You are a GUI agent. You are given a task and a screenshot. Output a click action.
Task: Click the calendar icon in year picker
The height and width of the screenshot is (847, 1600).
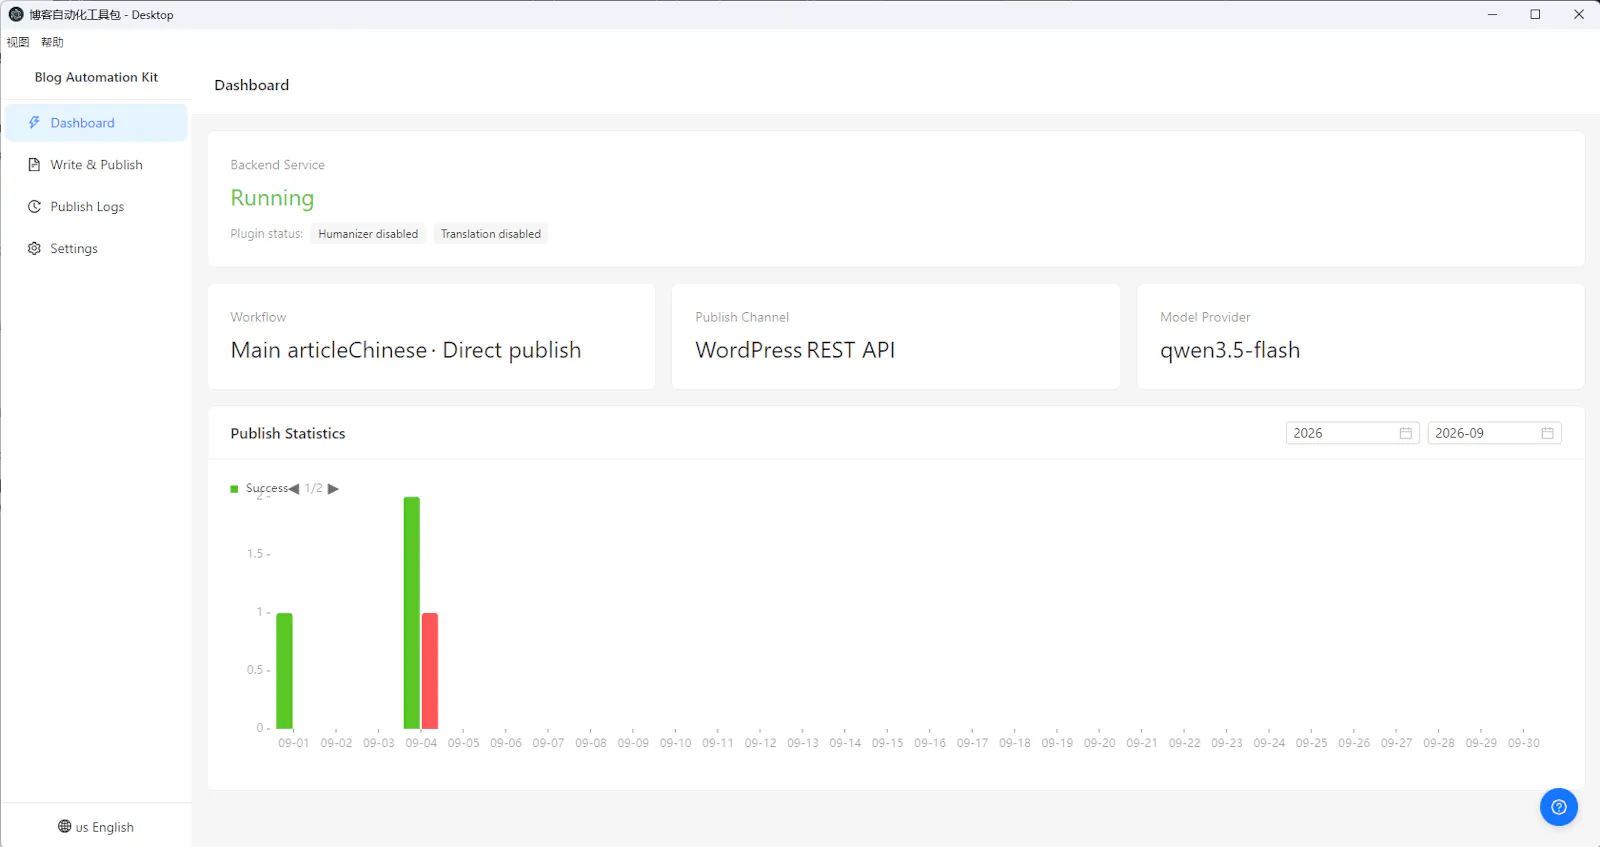pos(1406,433)
